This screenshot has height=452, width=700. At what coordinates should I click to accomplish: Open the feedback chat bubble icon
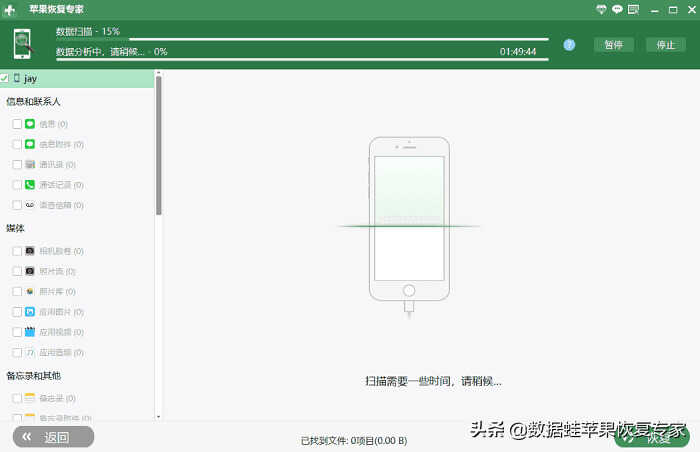[x=617, y=8]
